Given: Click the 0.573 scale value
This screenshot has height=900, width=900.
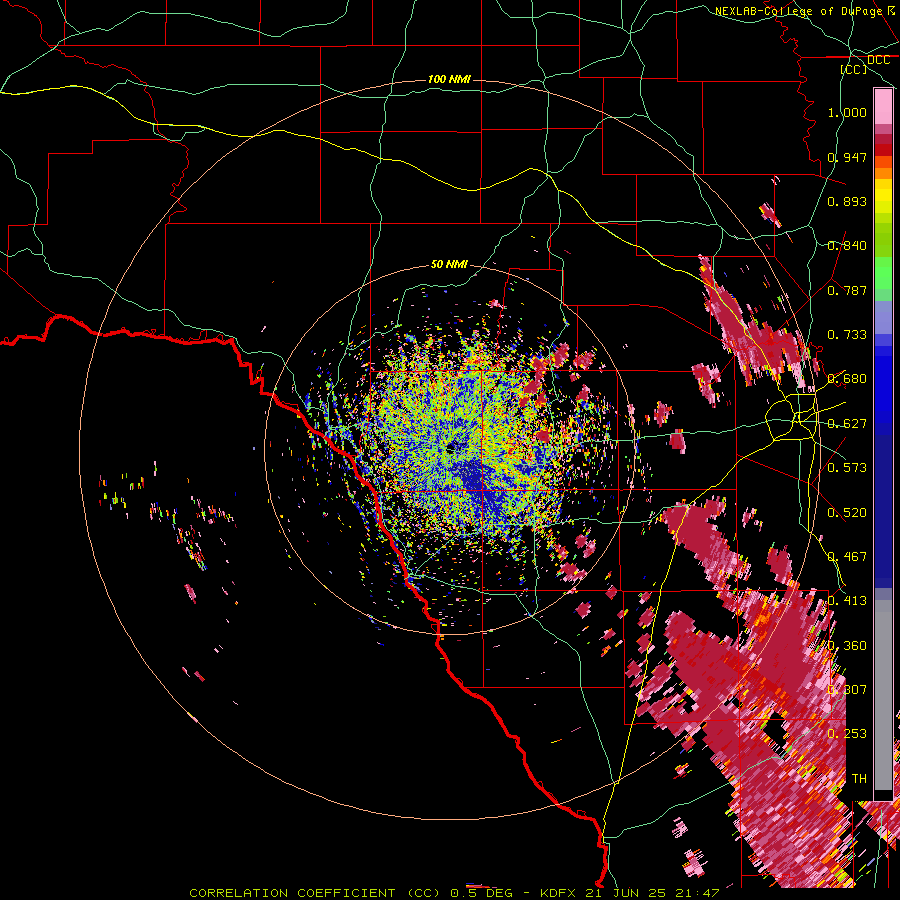Looking at the screenshot, I should (847, 468).
